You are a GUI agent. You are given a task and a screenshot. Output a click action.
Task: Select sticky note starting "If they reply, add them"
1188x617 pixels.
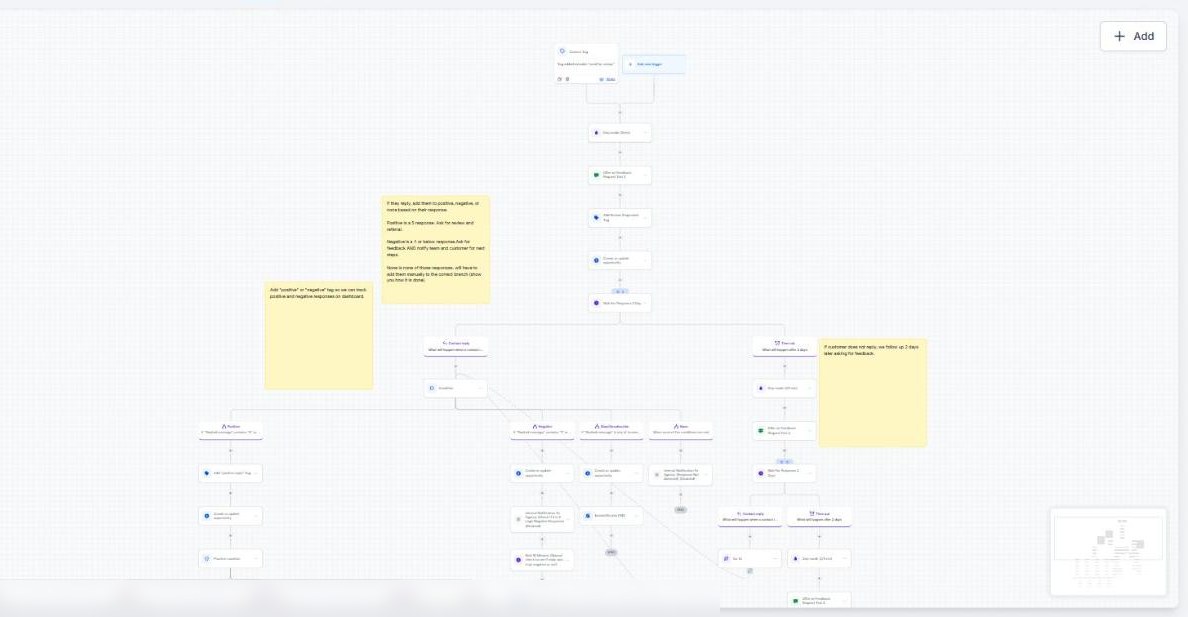[436, 250]
